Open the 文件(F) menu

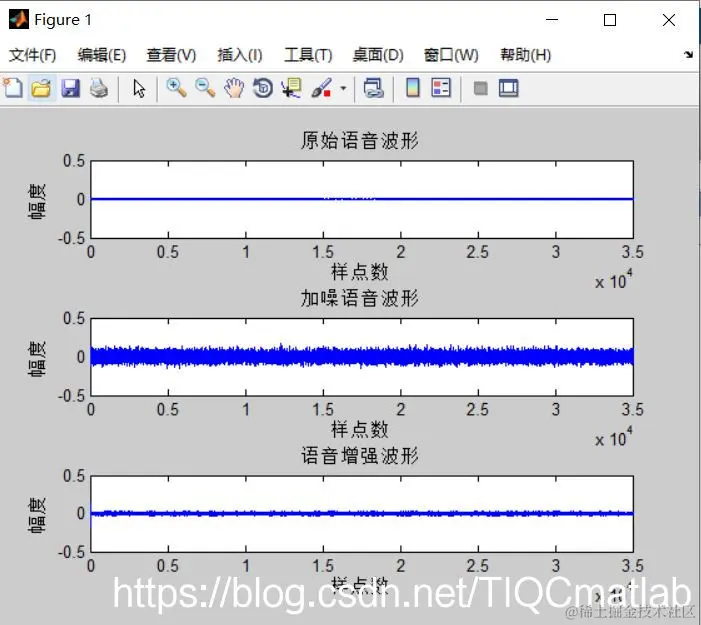coord(33,55)
